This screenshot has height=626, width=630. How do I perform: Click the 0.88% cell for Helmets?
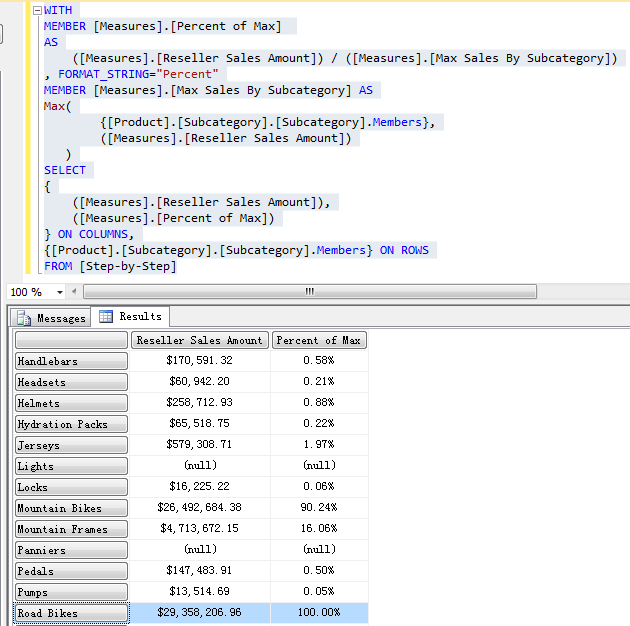point(319,402)
